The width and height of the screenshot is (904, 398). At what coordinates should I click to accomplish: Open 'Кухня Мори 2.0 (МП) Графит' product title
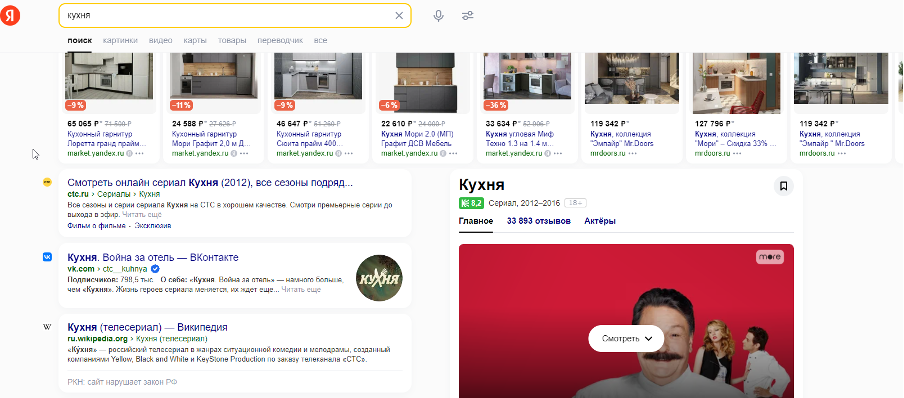tap(418, 138)
